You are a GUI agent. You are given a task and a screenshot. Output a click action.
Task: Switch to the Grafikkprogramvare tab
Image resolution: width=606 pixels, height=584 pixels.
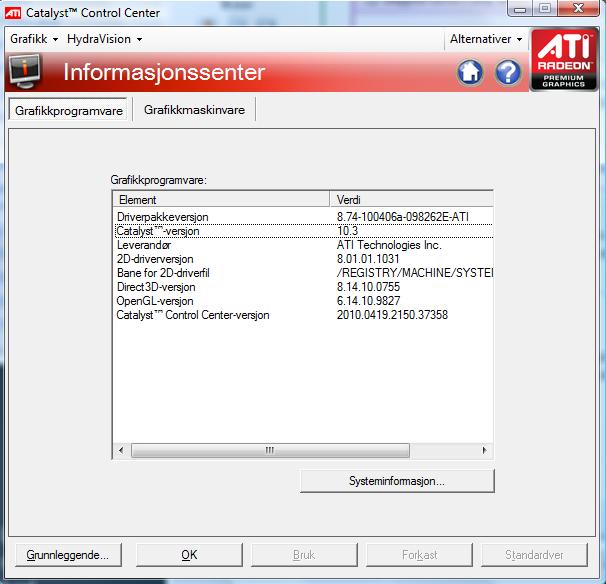coord(68,111)
